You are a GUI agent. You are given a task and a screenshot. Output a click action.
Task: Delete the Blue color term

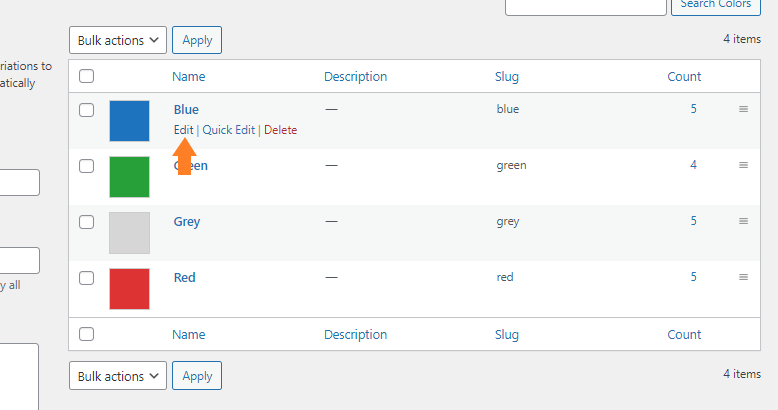tap(280, 130)
